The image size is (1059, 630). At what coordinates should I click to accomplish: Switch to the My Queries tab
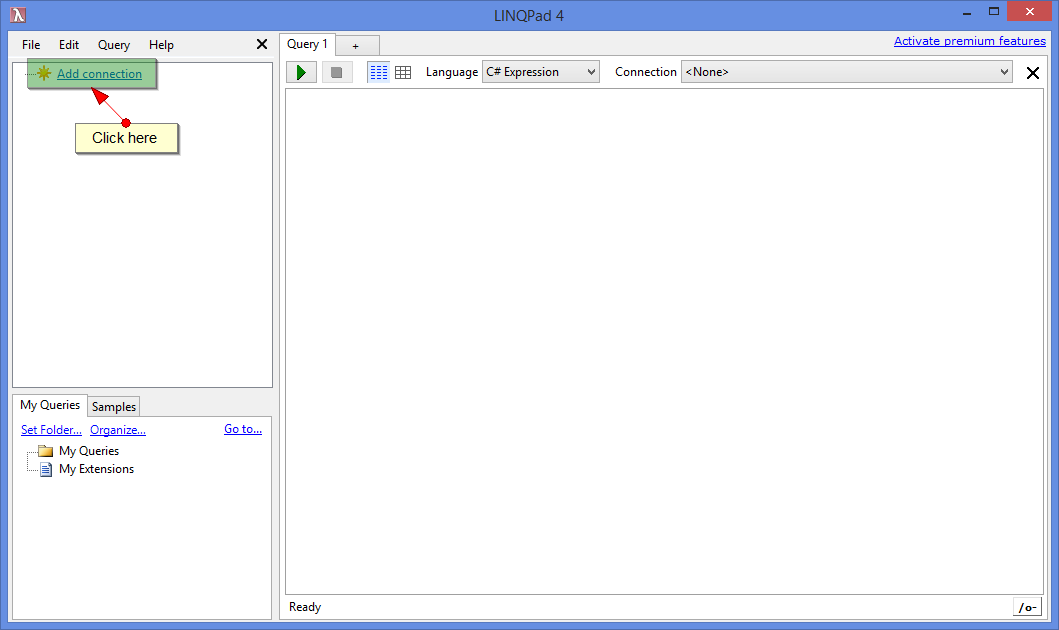(x=50, y=405)
